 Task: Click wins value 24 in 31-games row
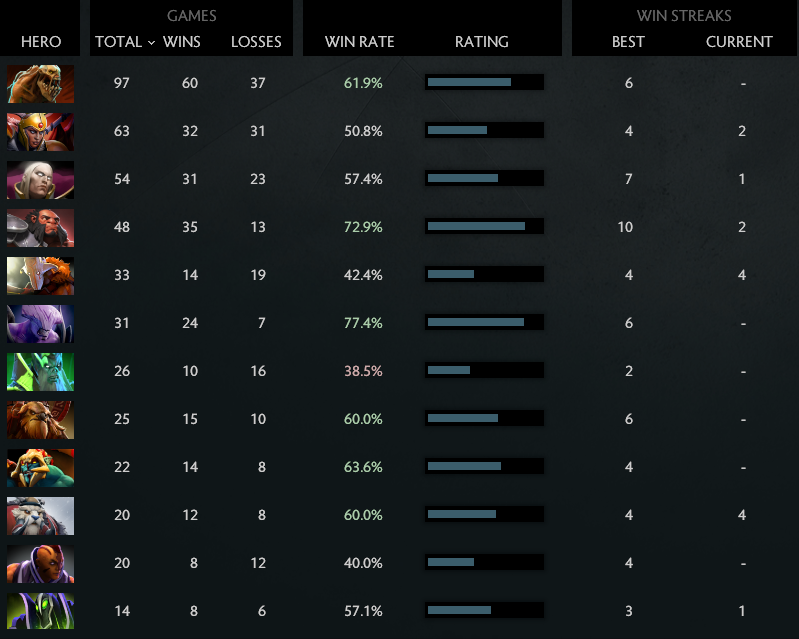coord(190,323)
